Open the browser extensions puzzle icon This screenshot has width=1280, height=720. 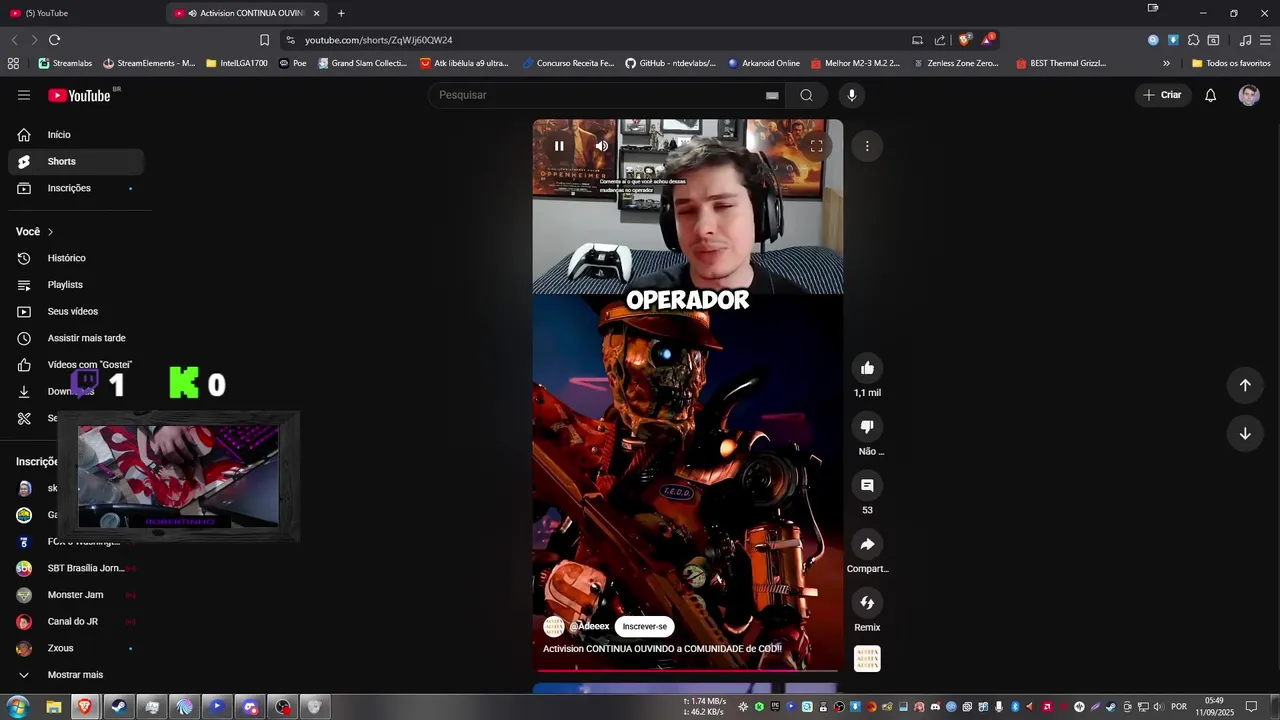1193,40
